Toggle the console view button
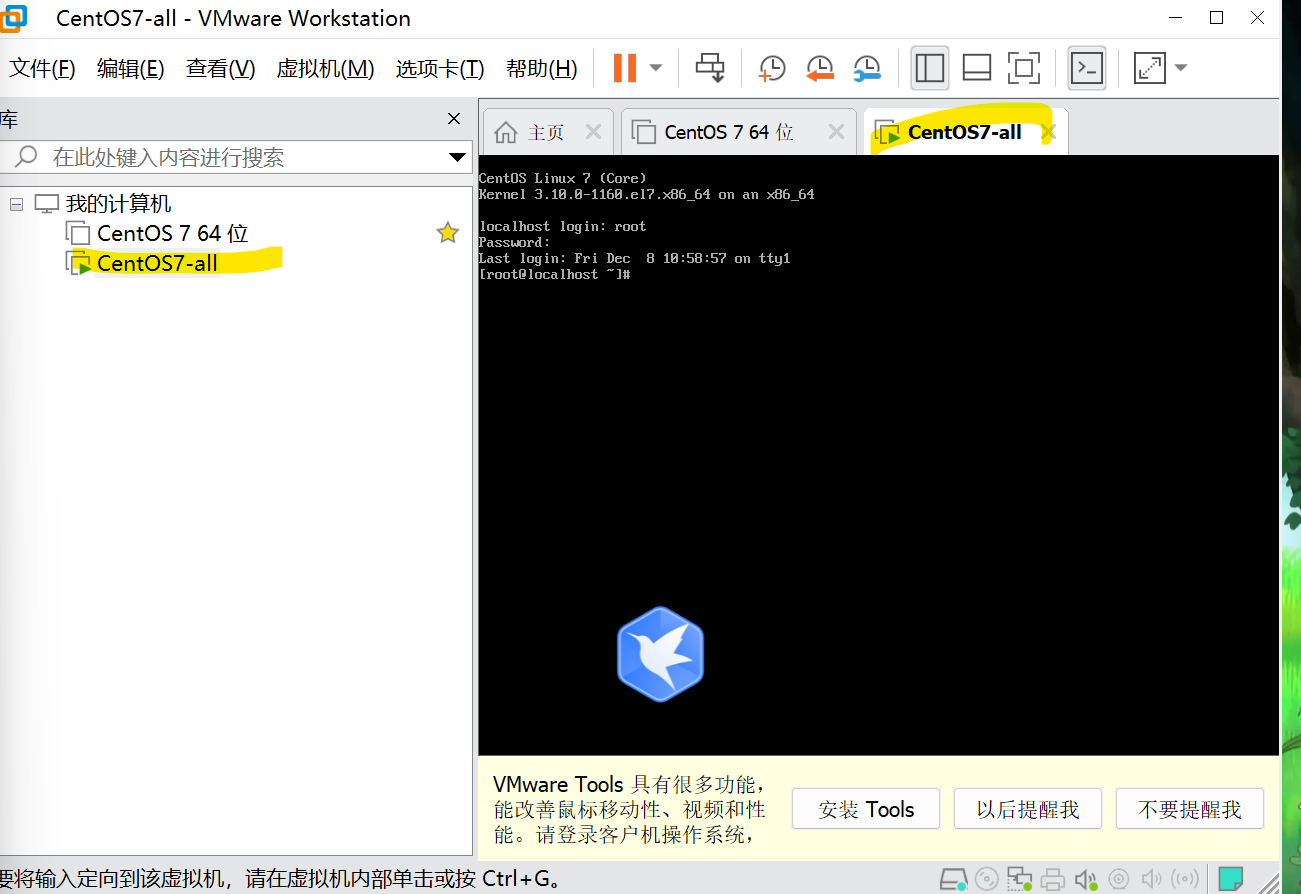The height and width of the screenshot is (894, 1301). coord(1087,68)
